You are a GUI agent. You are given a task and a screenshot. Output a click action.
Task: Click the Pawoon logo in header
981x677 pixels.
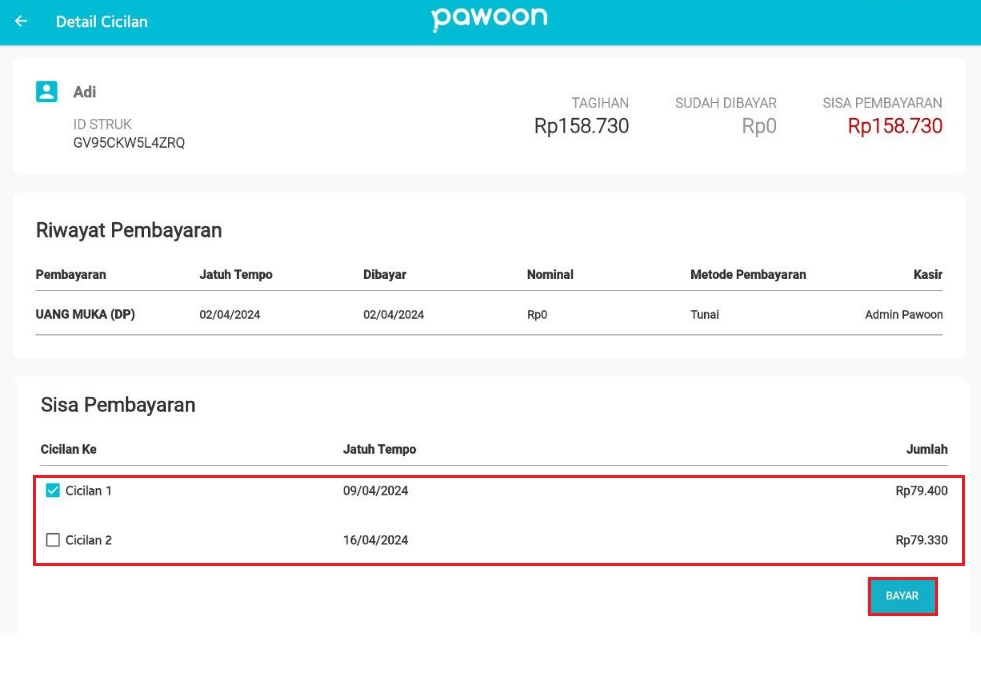[x=490, y=18]
